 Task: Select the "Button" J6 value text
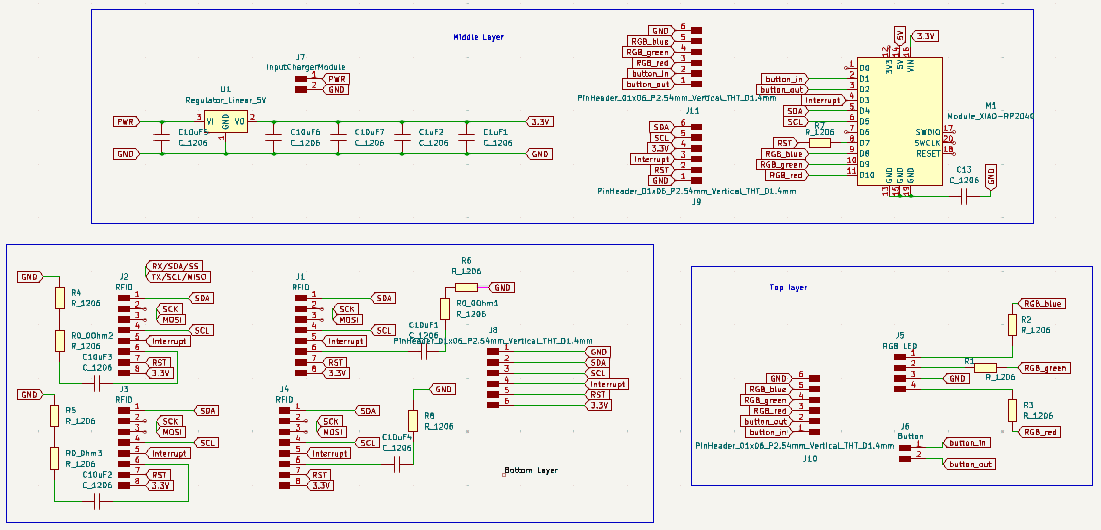tap(909, 436)
